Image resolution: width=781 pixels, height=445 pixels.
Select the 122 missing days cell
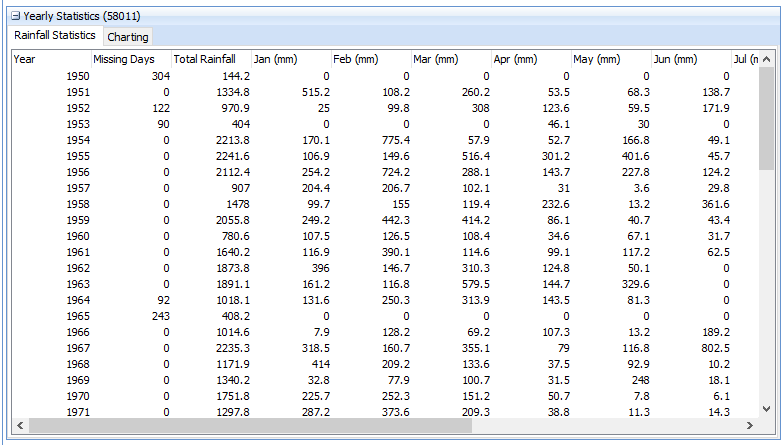point(161,108)
